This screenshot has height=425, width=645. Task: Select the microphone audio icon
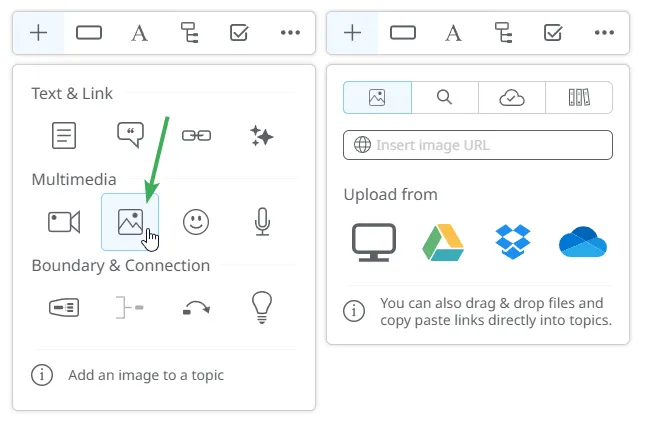(x=262, y=222)
